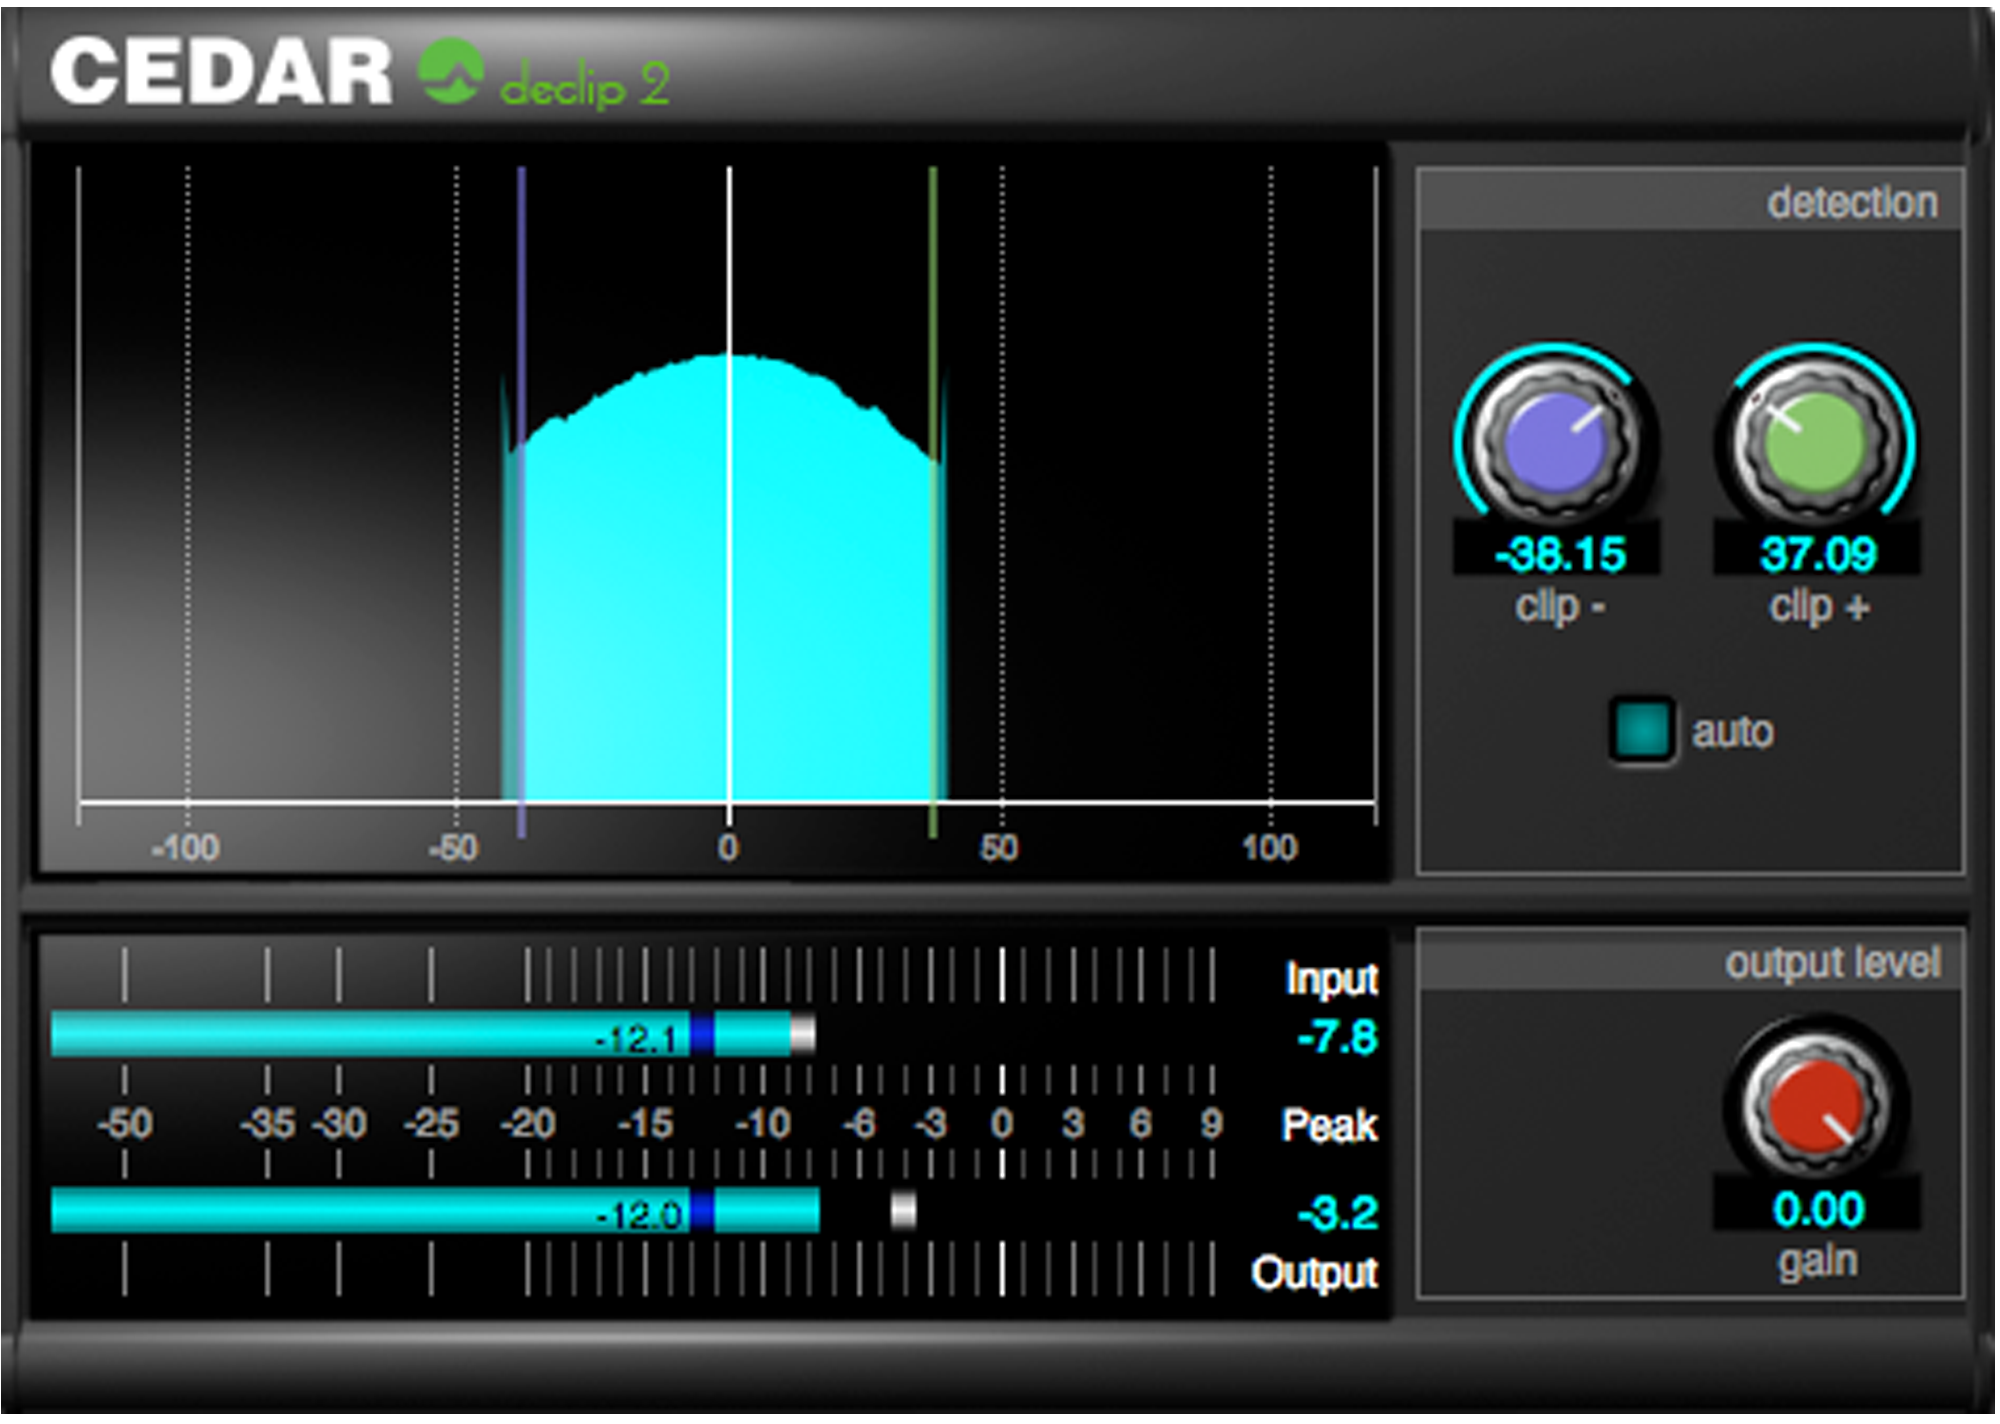This screenshot has height=1424, width=2000.
Task: Click the CEDAR green logo icon
Action: pyautogui.click(x=450, y=70)
